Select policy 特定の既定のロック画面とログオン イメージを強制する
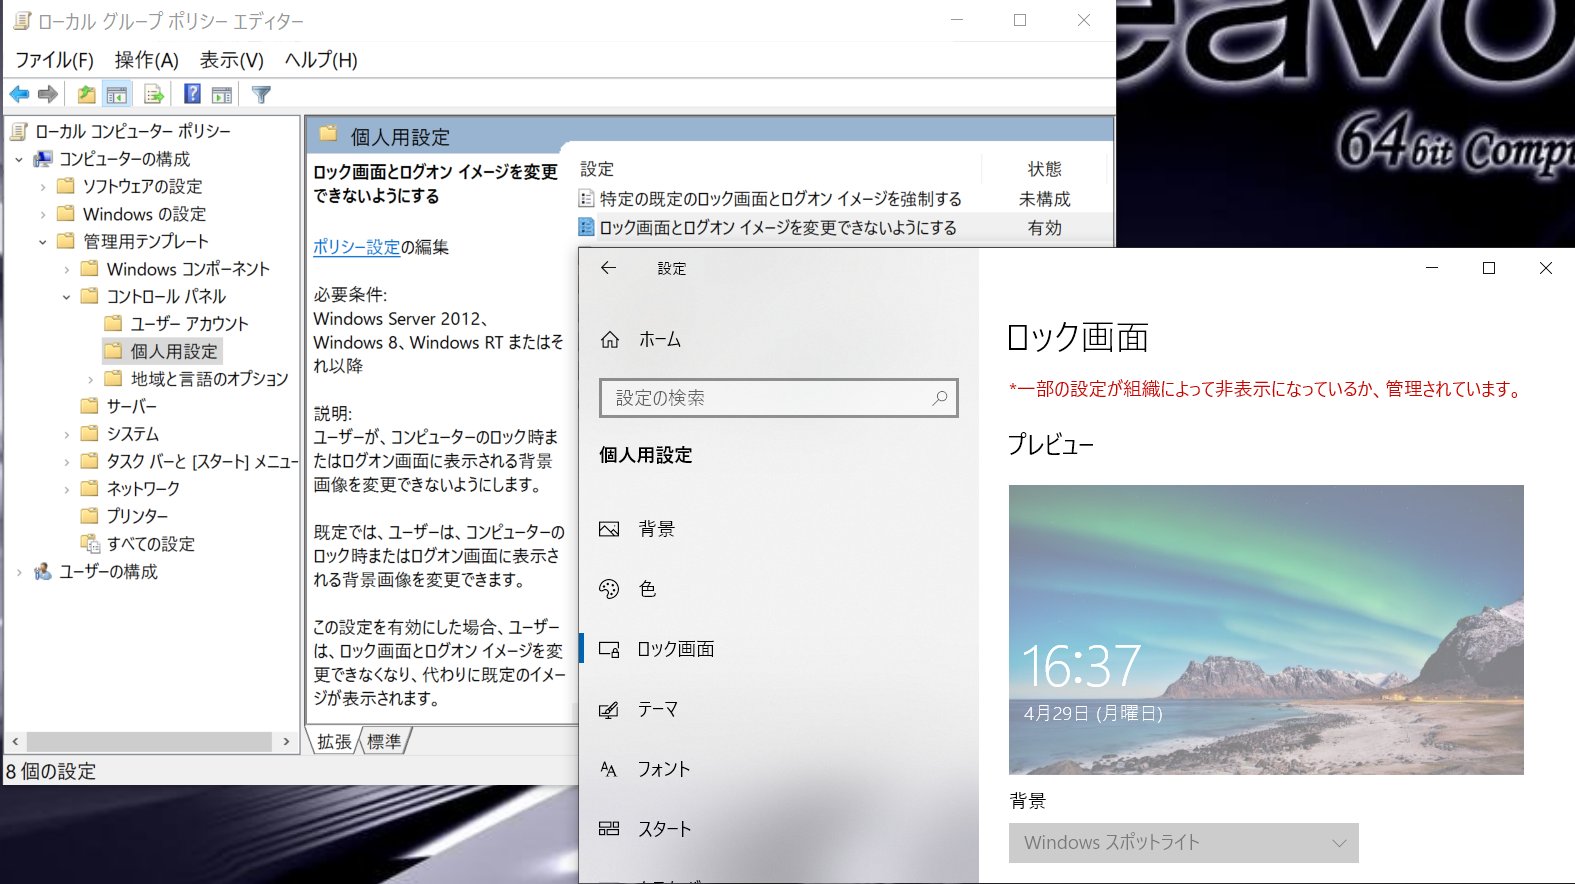 pos(780,199)
